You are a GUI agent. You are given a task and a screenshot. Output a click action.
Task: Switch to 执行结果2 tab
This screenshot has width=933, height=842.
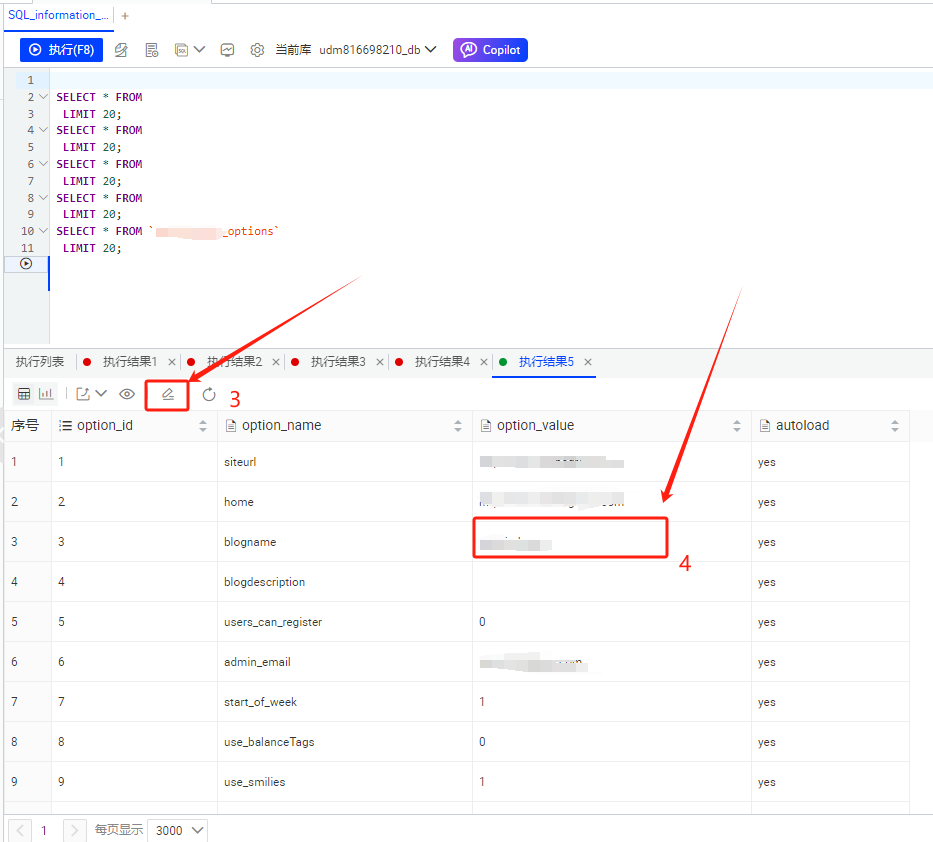click(234, 362)
